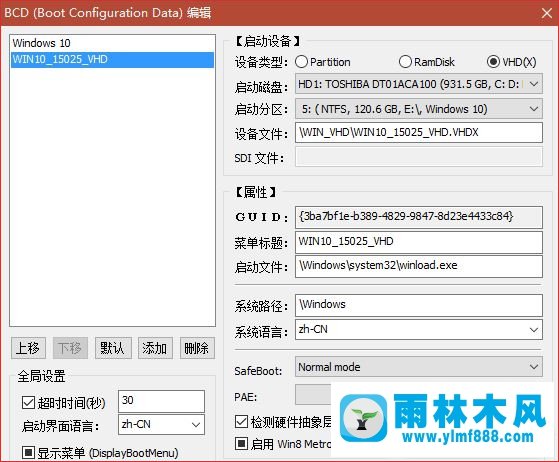The width and height of the screenshot is (559, 462).
Task: Edit the timeout value 30 field
Action: click(161, 401)
